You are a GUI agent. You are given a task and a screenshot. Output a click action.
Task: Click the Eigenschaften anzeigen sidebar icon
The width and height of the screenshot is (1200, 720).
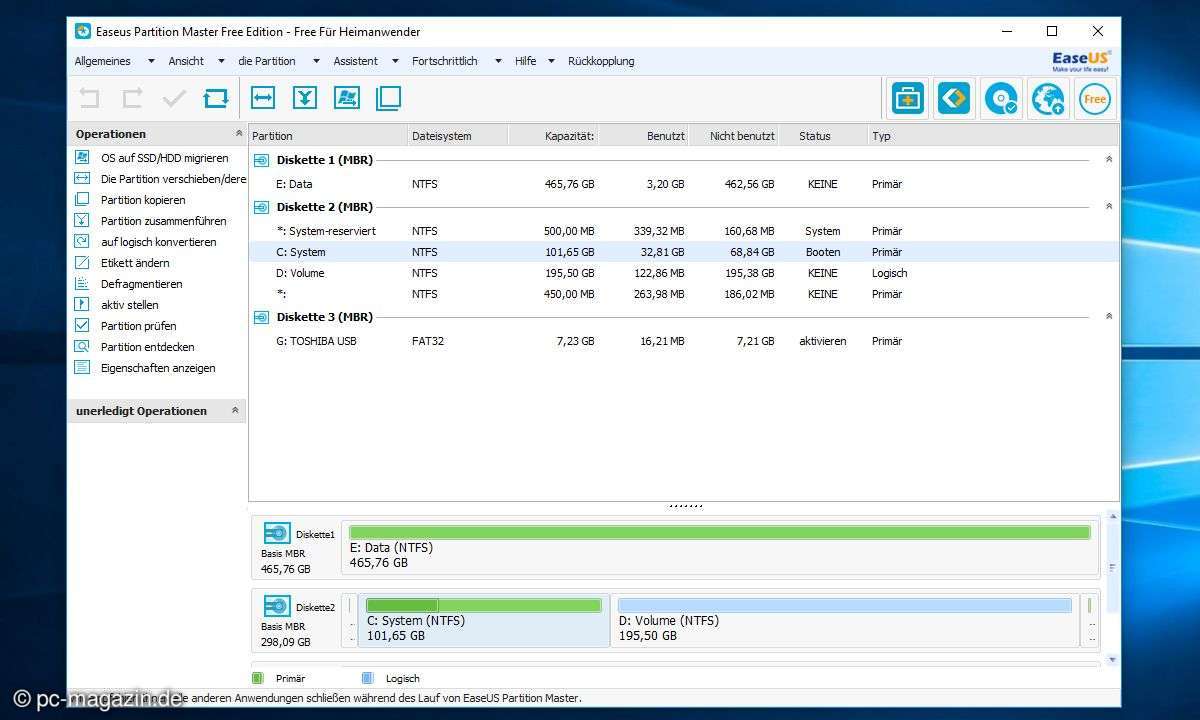click(x=82, y=367)
